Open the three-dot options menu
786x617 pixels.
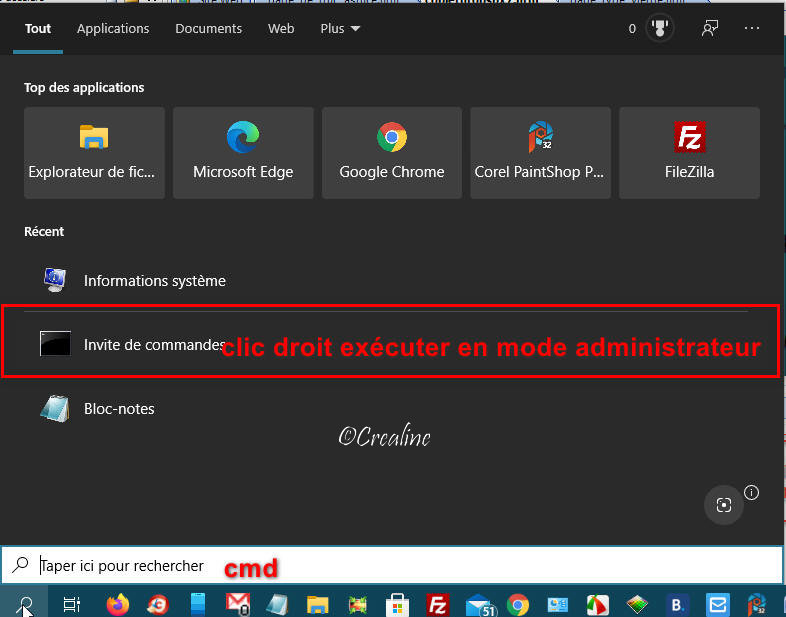click(x=751, y=29)
